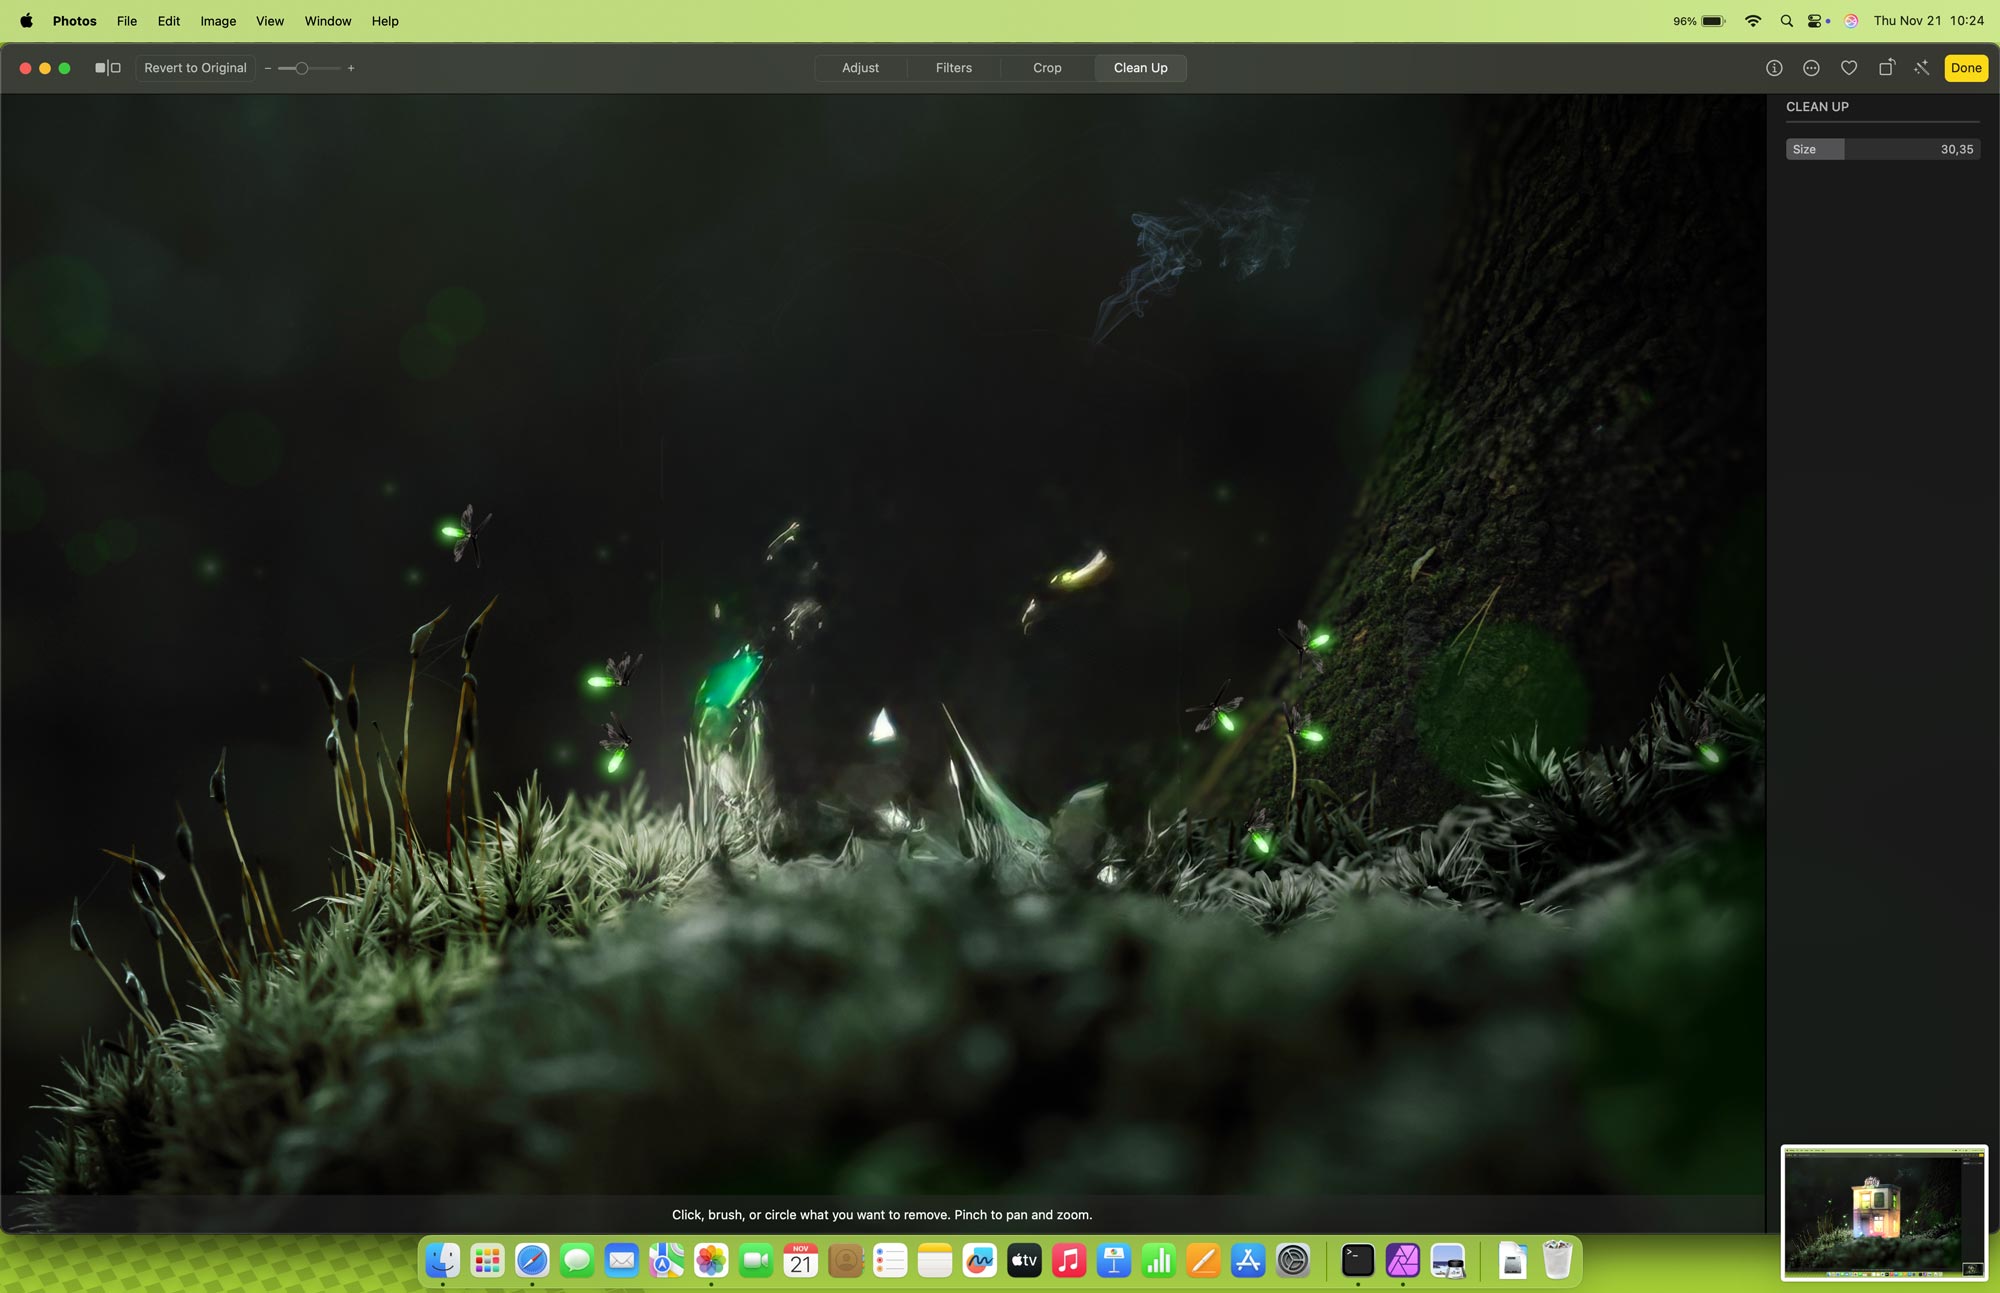The image size is (2000, 1293).
Task: Open Finder from the dock
Action: coord(443,1260)
